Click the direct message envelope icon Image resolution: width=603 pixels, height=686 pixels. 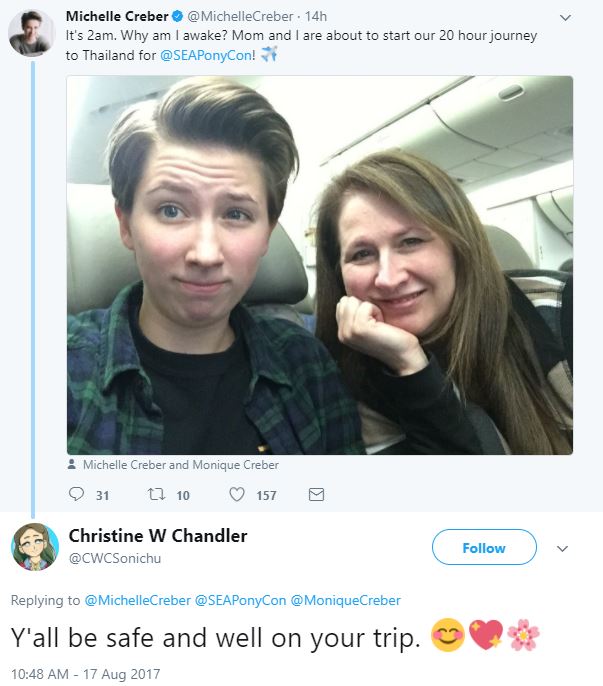tap(316, 494)
